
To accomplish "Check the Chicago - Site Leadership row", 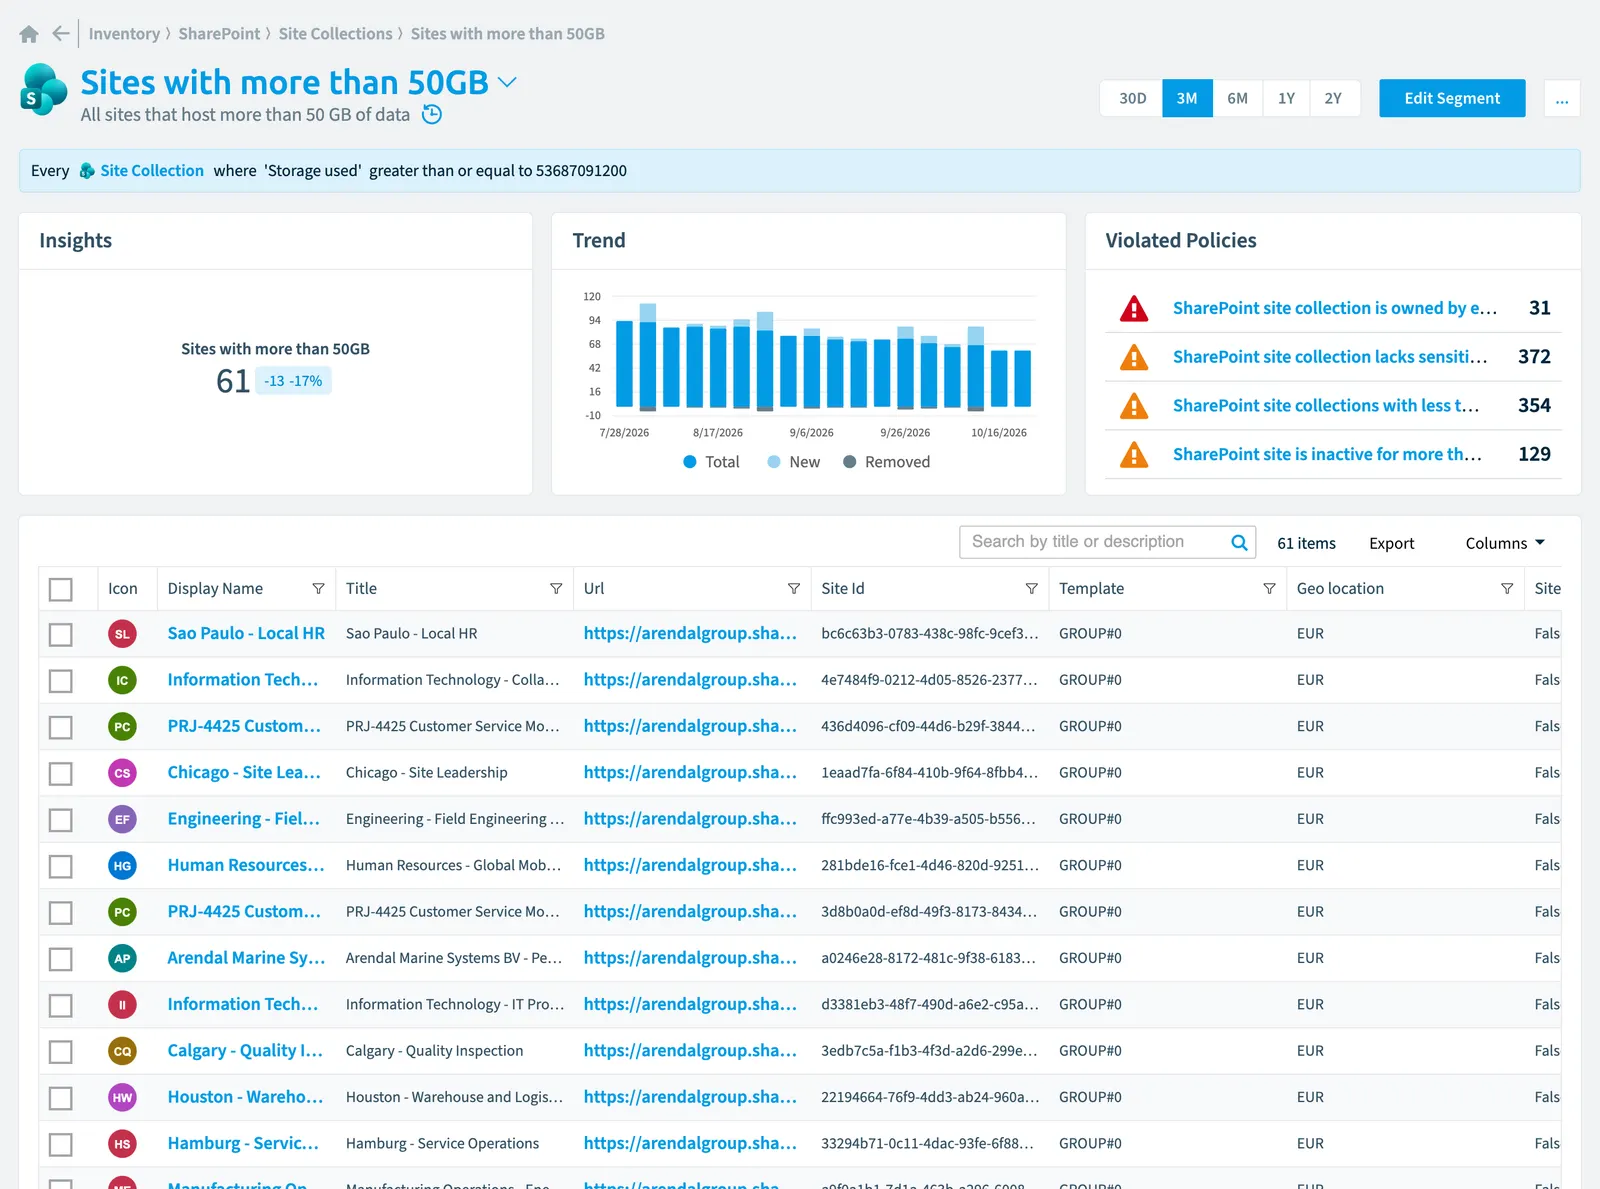I will [x=61, y=773].
